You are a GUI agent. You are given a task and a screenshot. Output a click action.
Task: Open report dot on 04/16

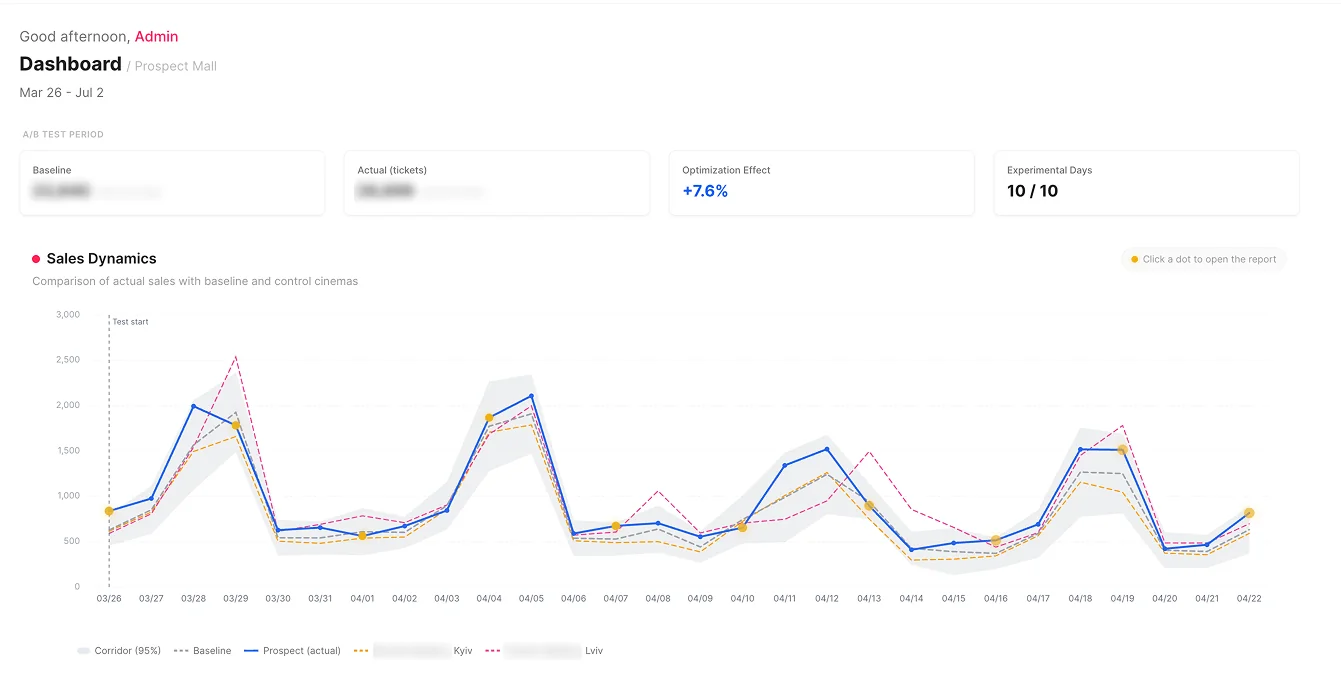click(995, 540)
